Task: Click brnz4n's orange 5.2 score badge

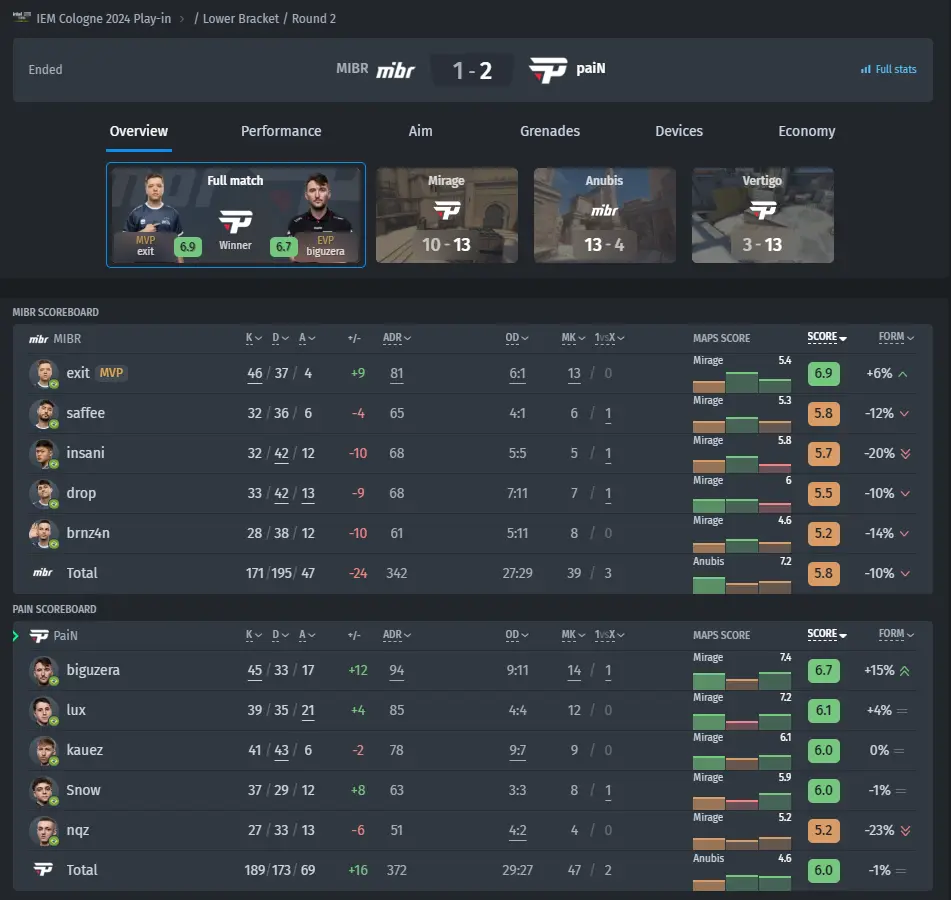Action: [823, 534]
